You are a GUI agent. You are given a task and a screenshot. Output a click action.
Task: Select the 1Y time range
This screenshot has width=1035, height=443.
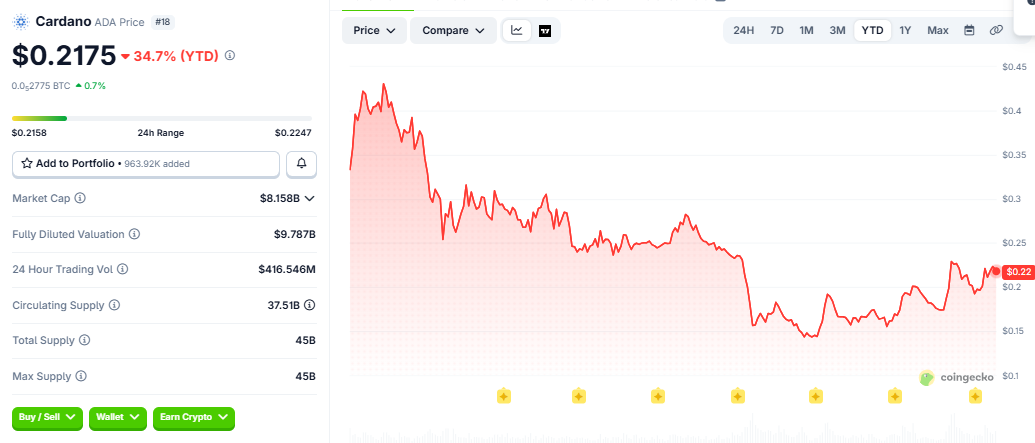905,30
